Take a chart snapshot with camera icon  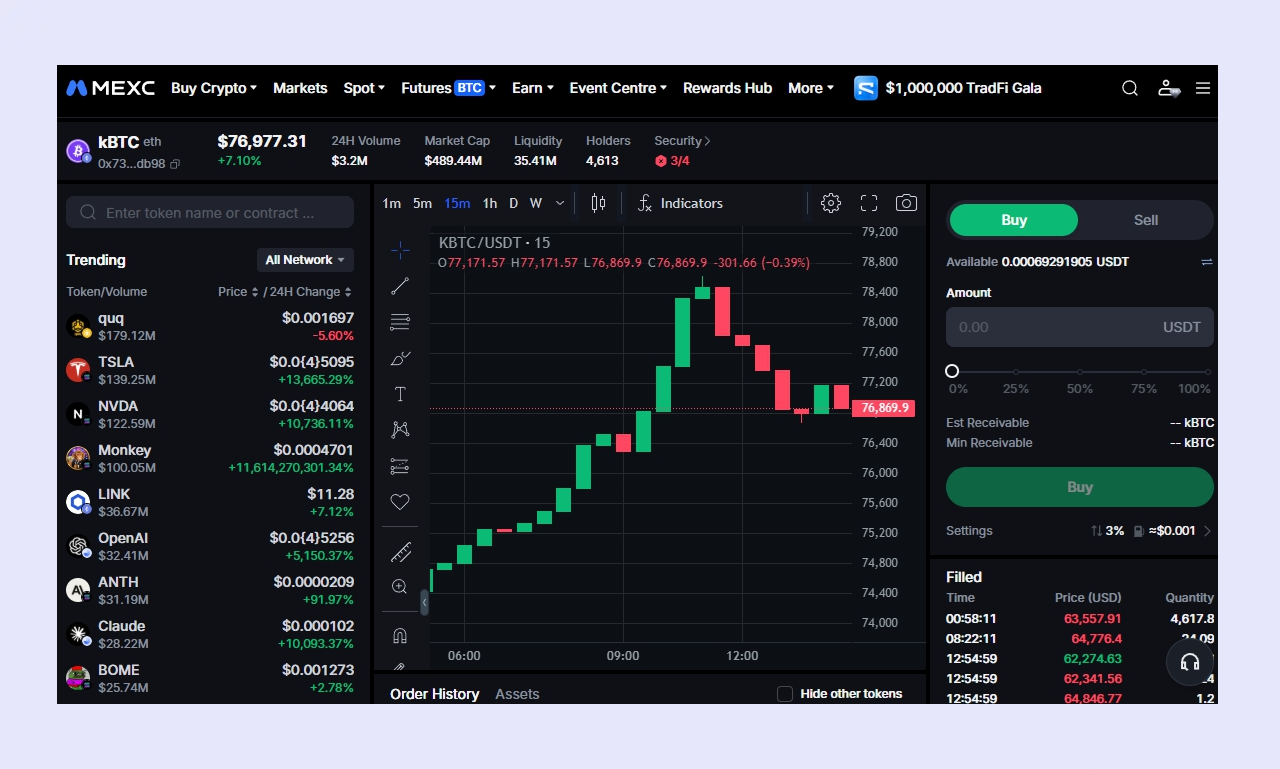pyautogui.click(x=906, y=203)
